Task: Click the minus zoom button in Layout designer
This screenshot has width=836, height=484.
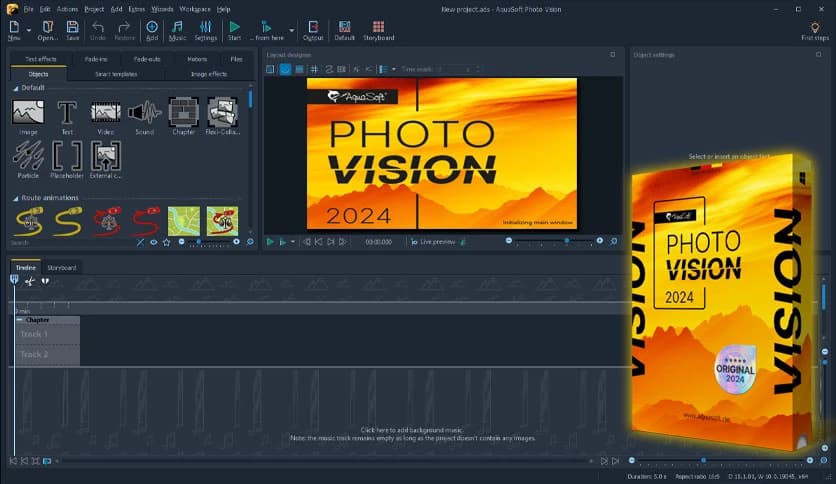Action: 509,241
